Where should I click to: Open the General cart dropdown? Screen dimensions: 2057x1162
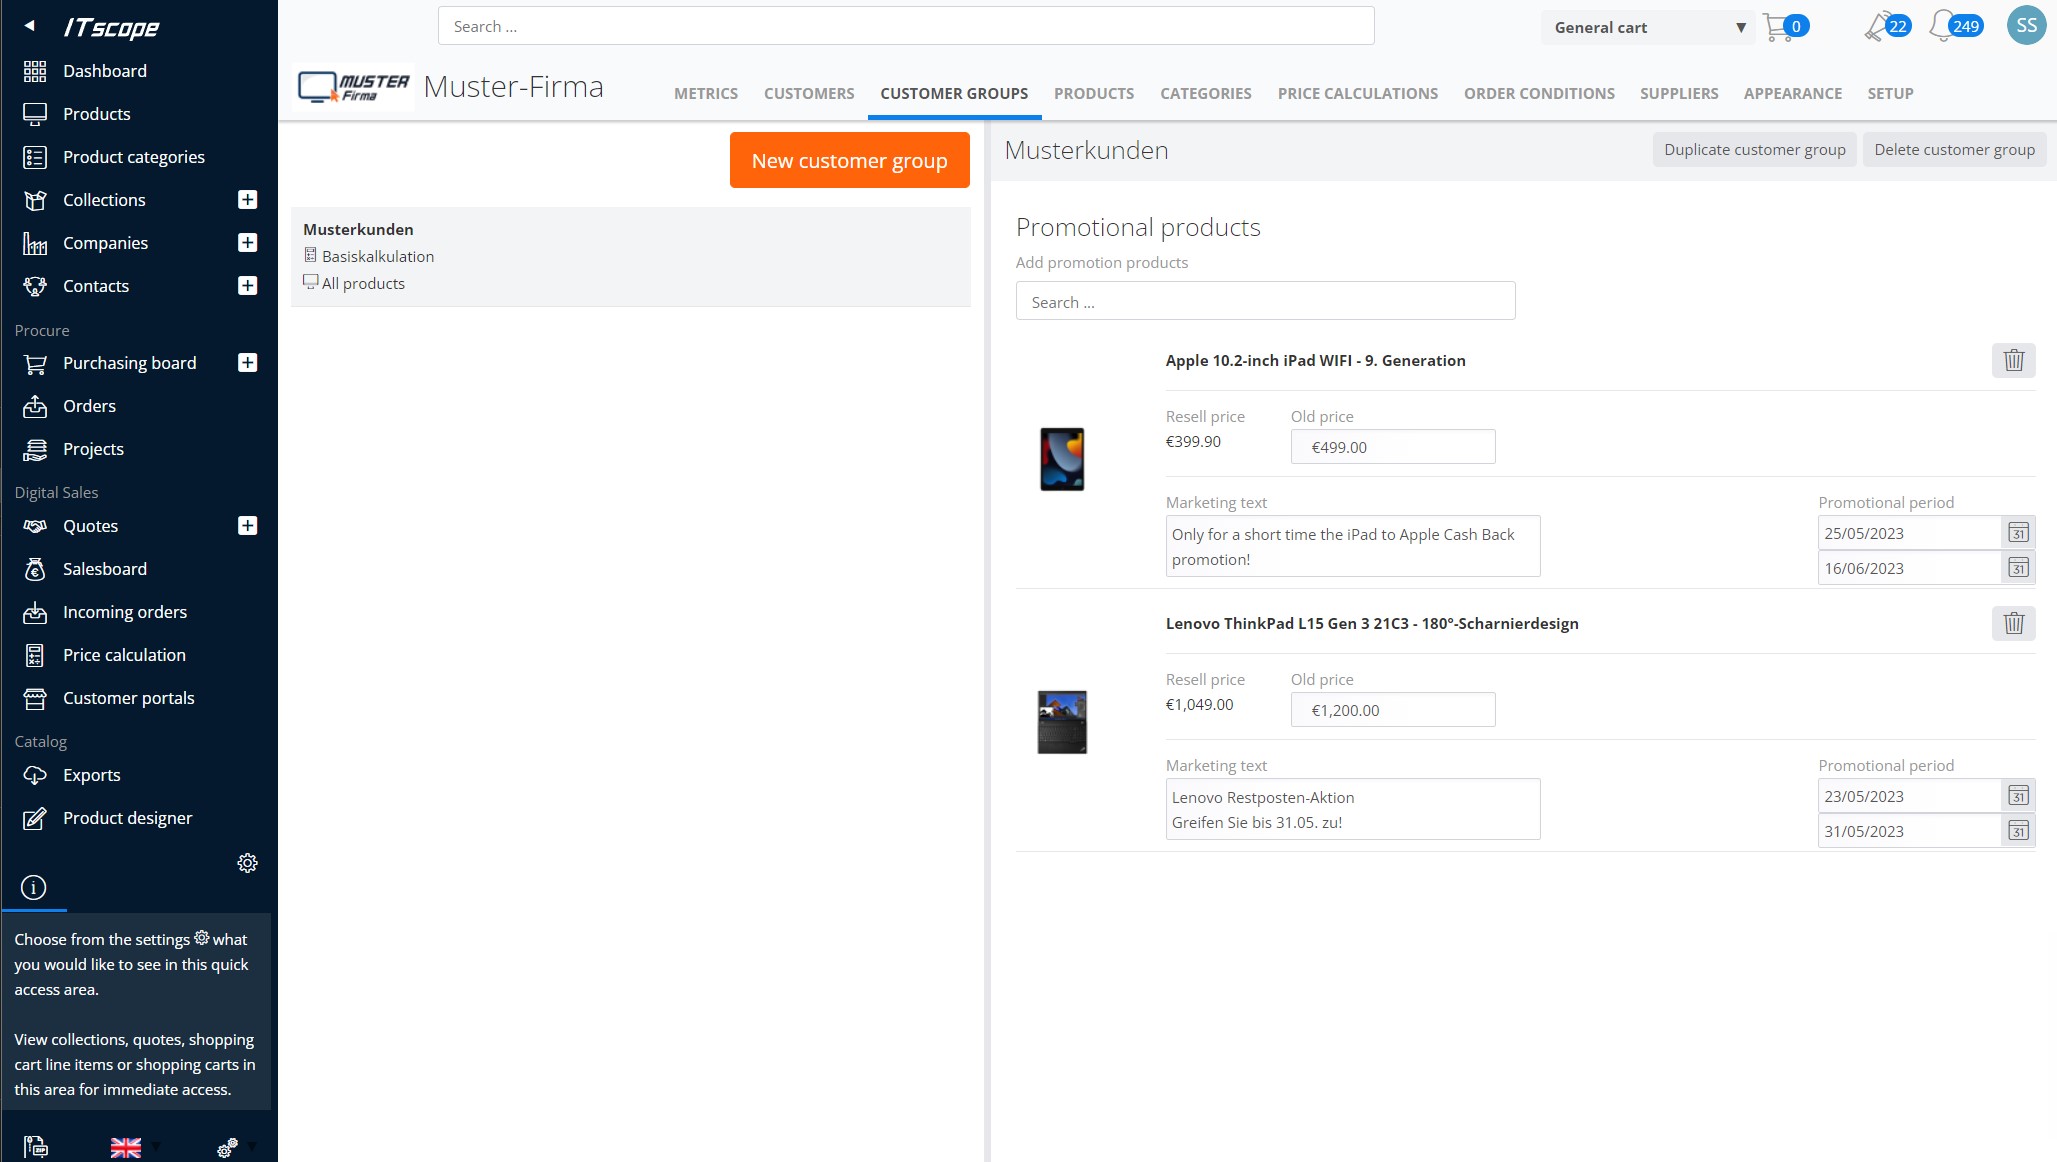click(x=1648, y=27)
